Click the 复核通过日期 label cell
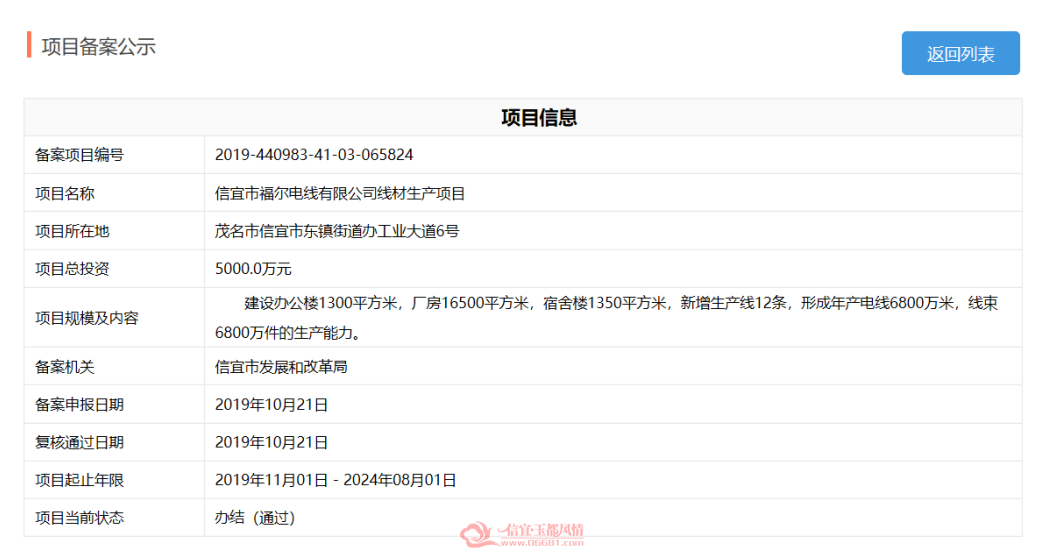The width and height of the screenshot is (1044, 556). (x=114, y=443)
